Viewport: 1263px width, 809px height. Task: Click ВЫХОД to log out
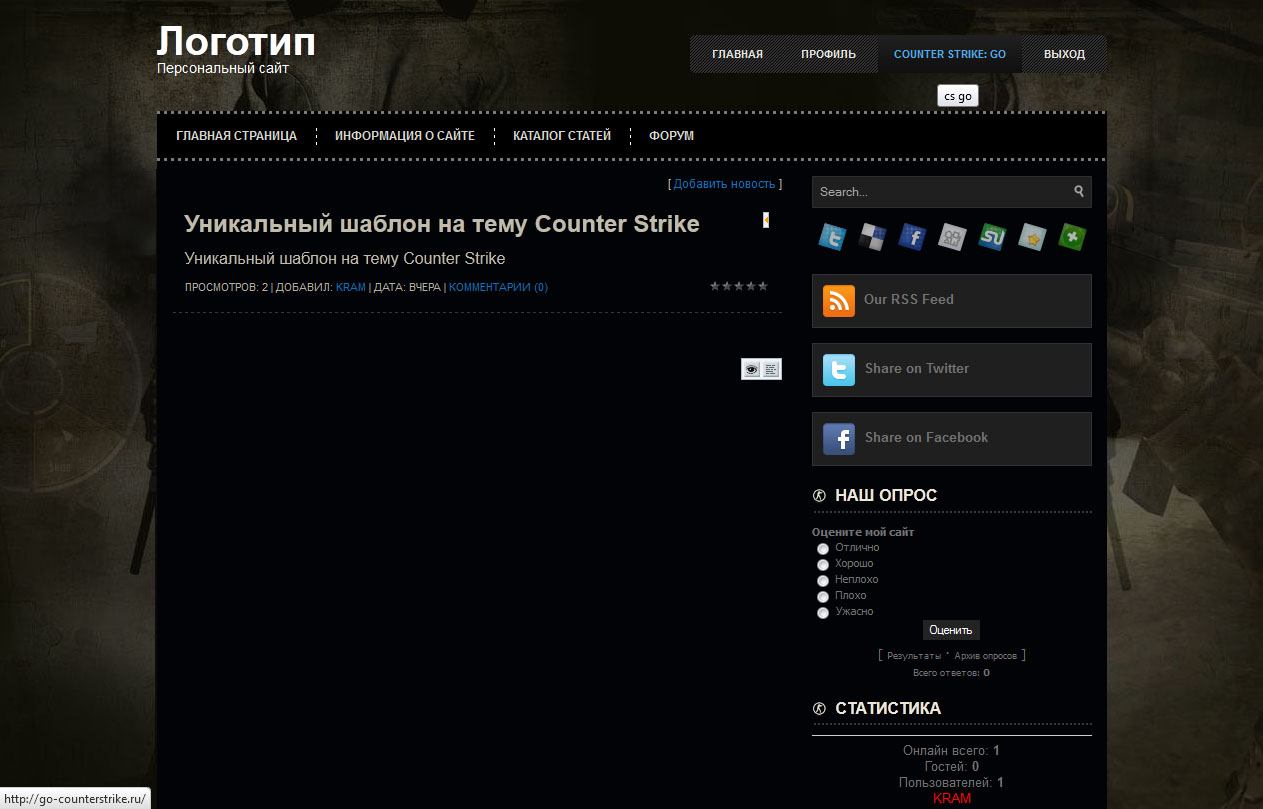coord(1064,54)
